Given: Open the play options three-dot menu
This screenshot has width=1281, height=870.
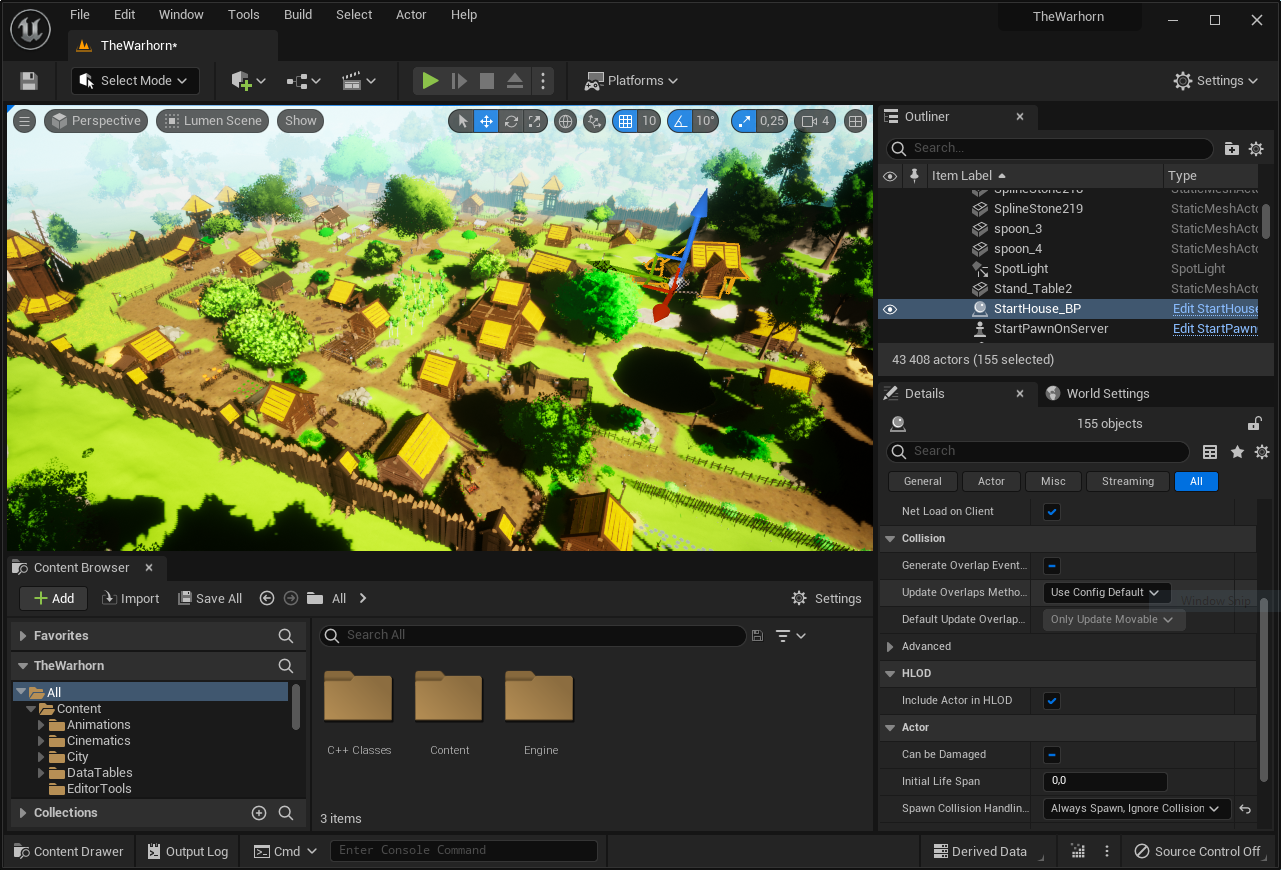Looking at the screenshot, I should pyautogui.click(x=542, y=81).
